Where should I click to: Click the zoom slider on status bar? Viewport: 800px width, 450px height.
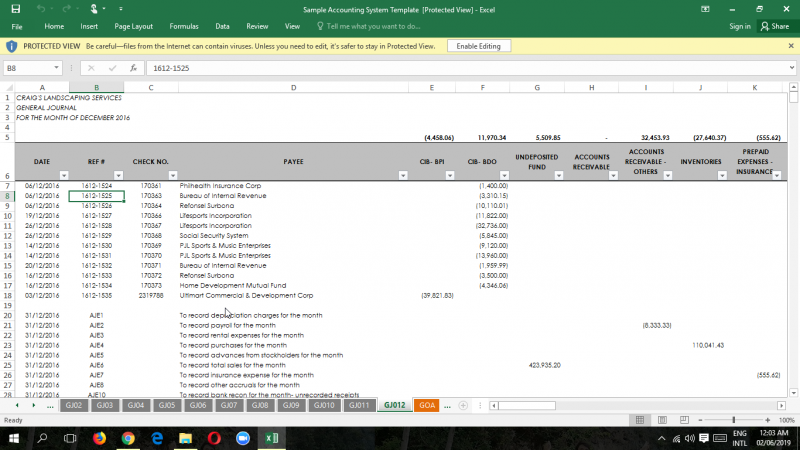point(734,420)
